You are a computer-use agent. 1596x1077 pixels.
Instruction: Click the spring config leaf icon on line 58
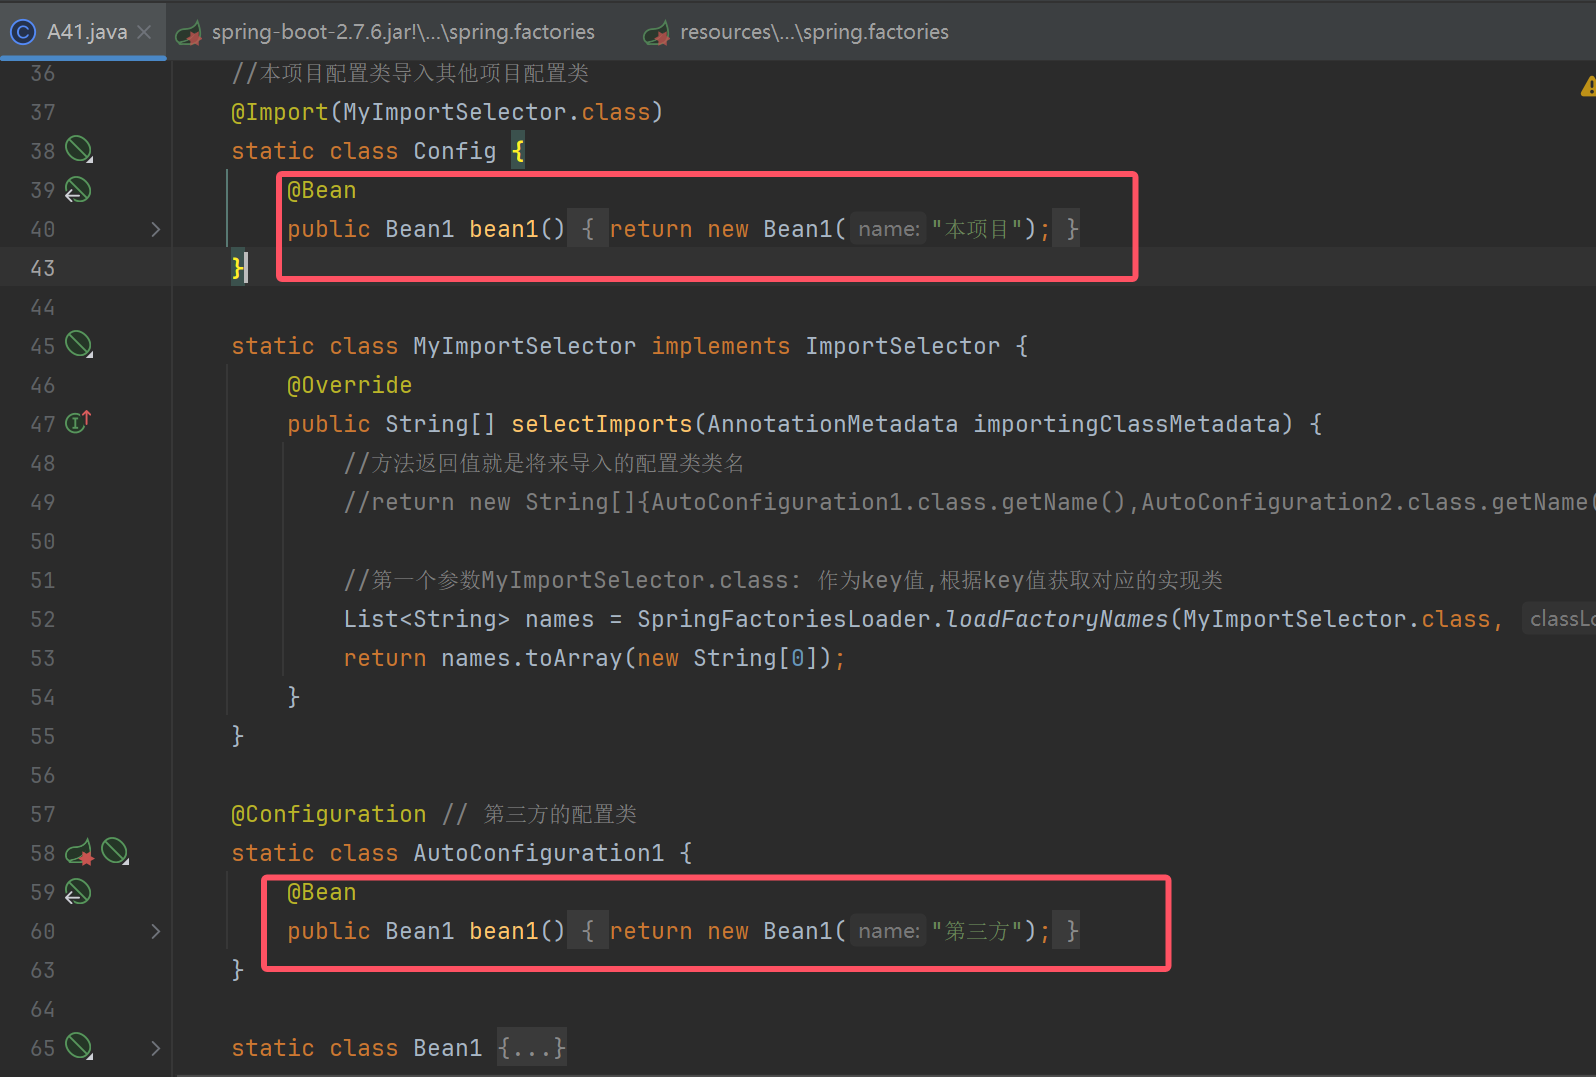coord(79,852)
